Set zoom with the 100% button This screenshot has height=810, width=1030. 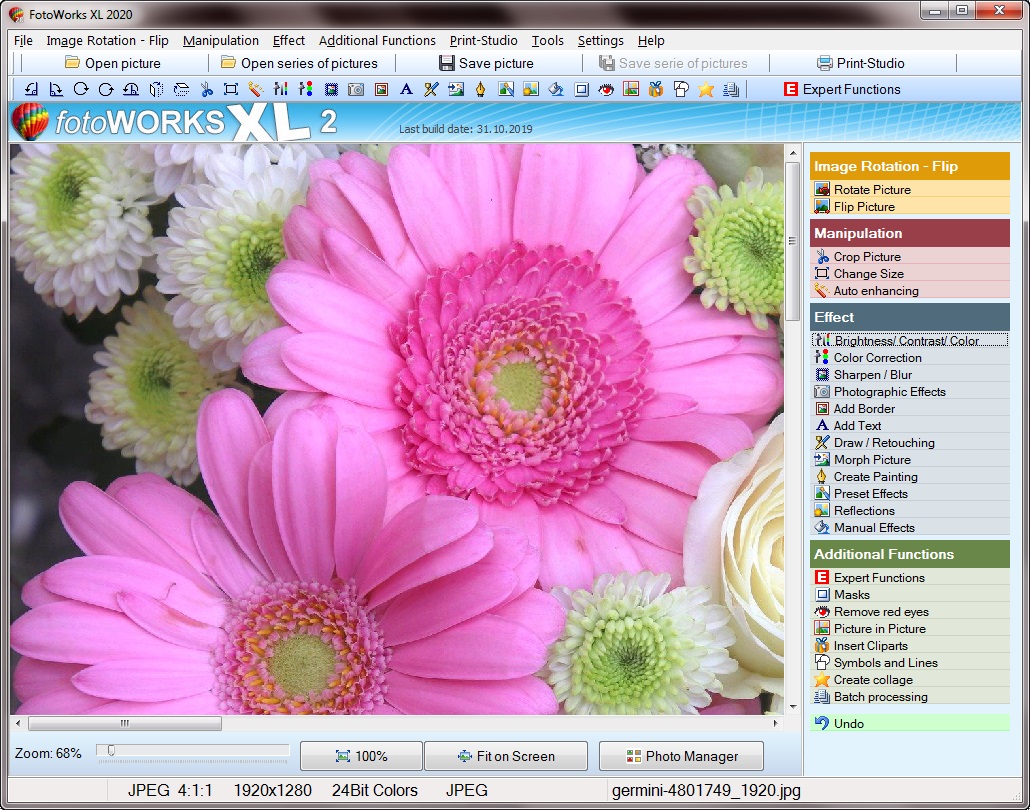361,756
